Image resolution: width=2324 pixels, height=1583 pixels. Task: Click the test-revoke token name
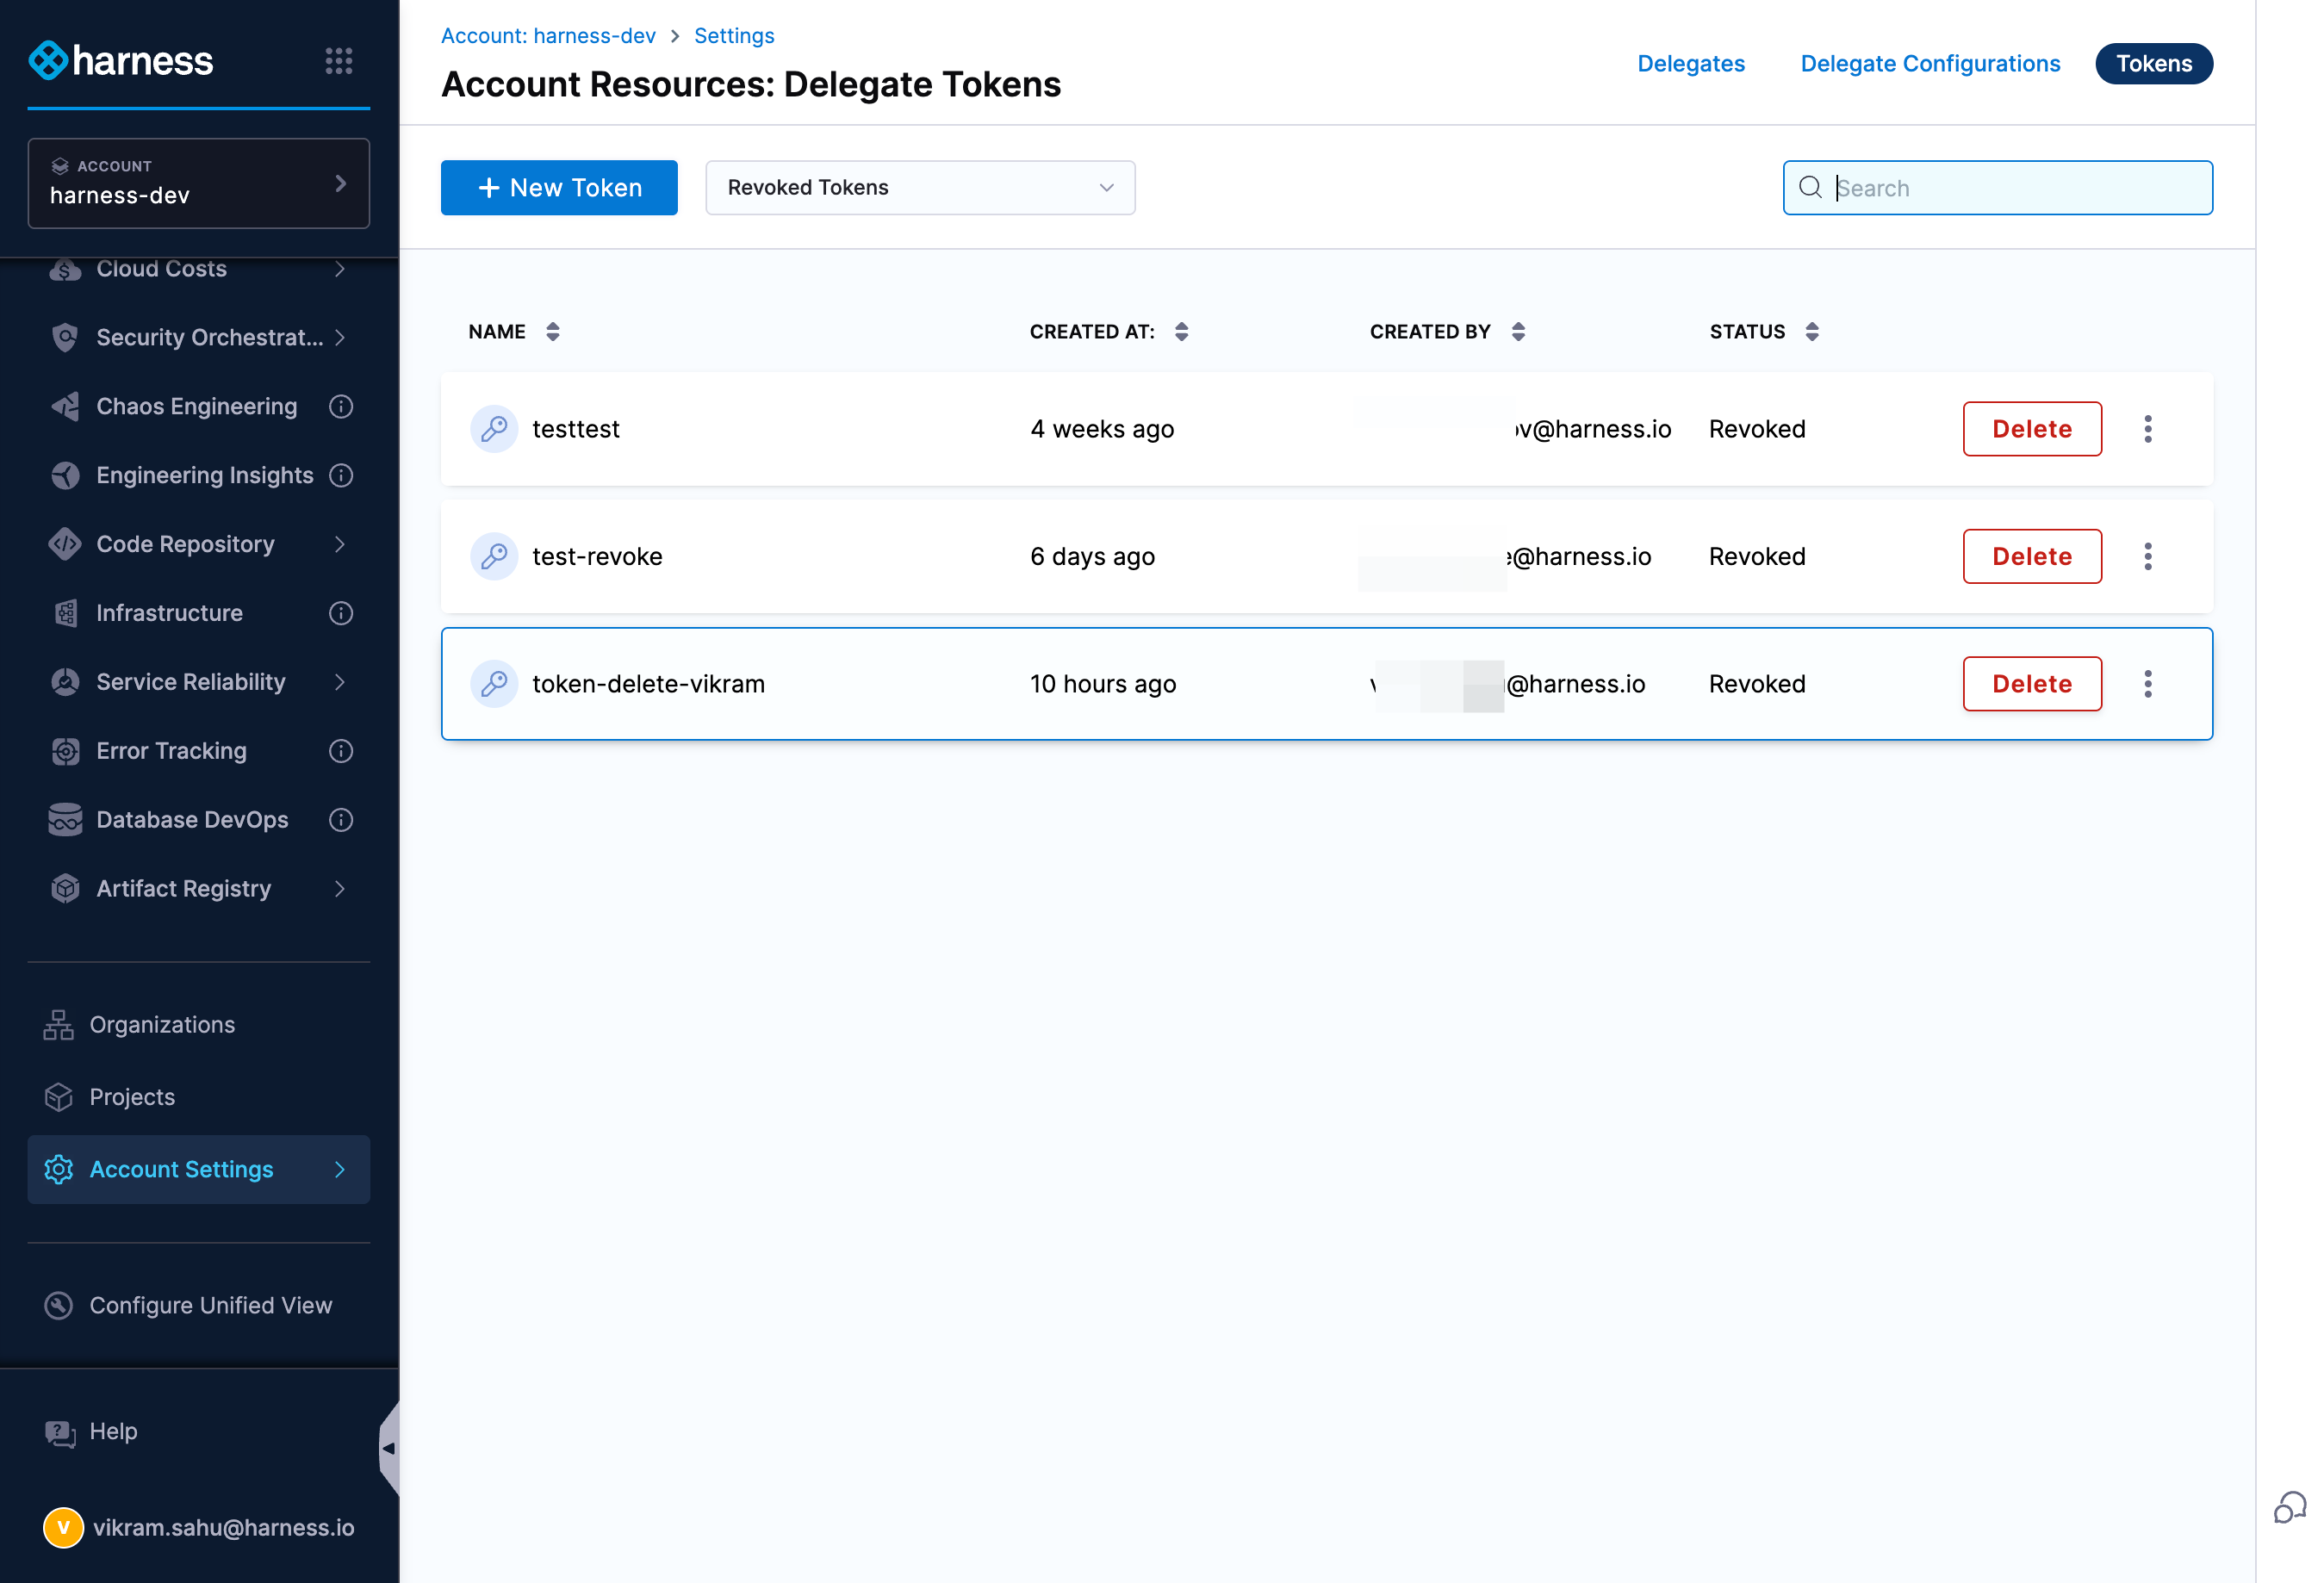[x=597, y=556]
